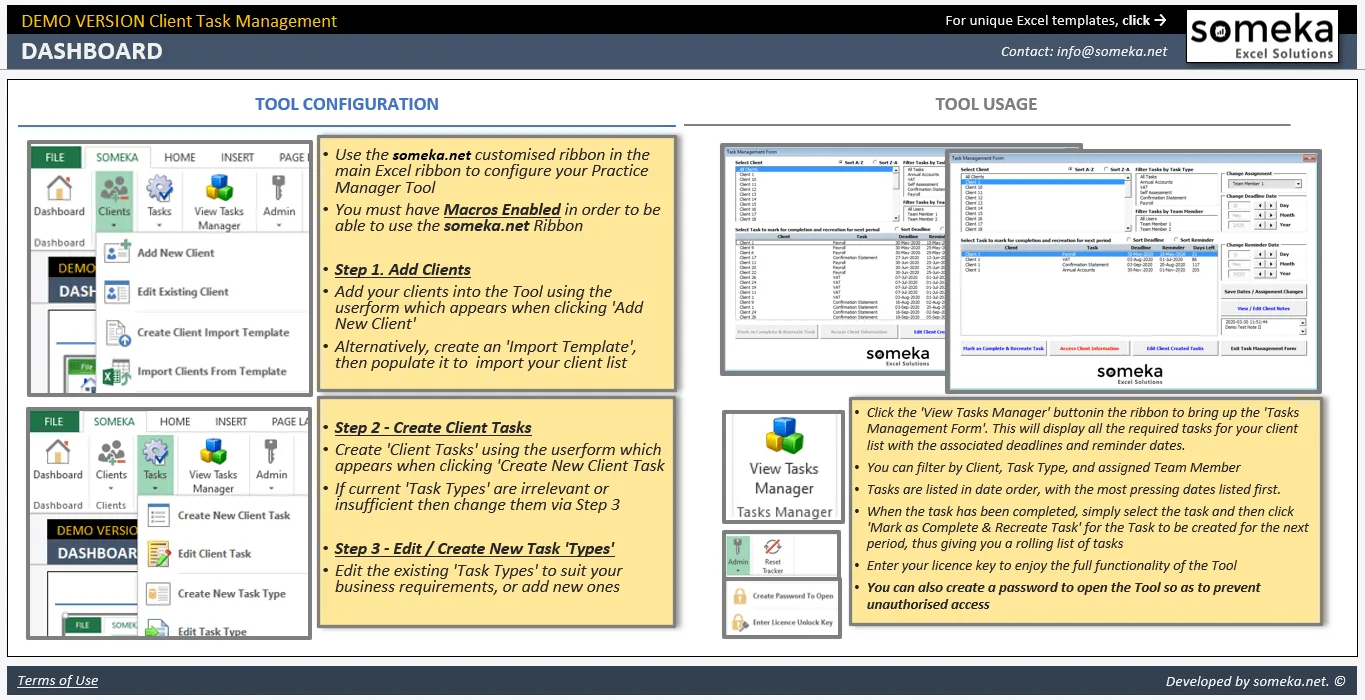This screenshot has height=700, width=1365.
Task: Choose the Edit Existing Client icon
Action: point(117,292)
